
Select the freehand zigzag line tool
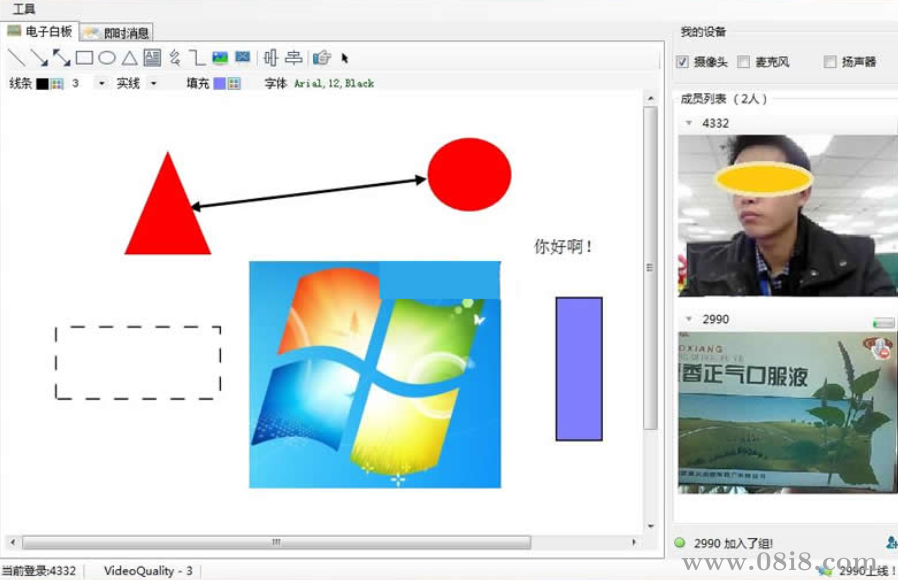[x=175, y=57]
